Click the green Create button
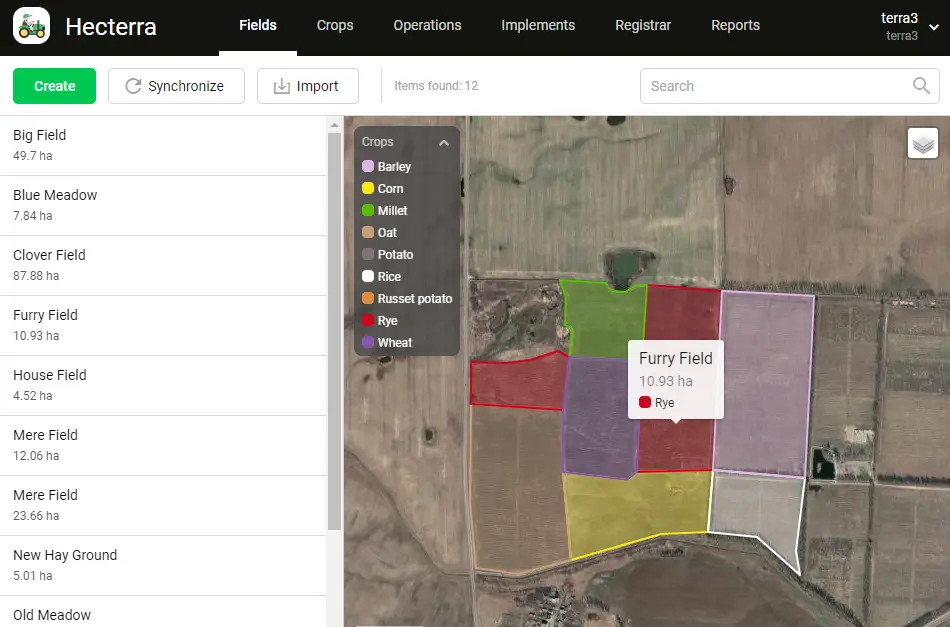 [x=55, y=86]
